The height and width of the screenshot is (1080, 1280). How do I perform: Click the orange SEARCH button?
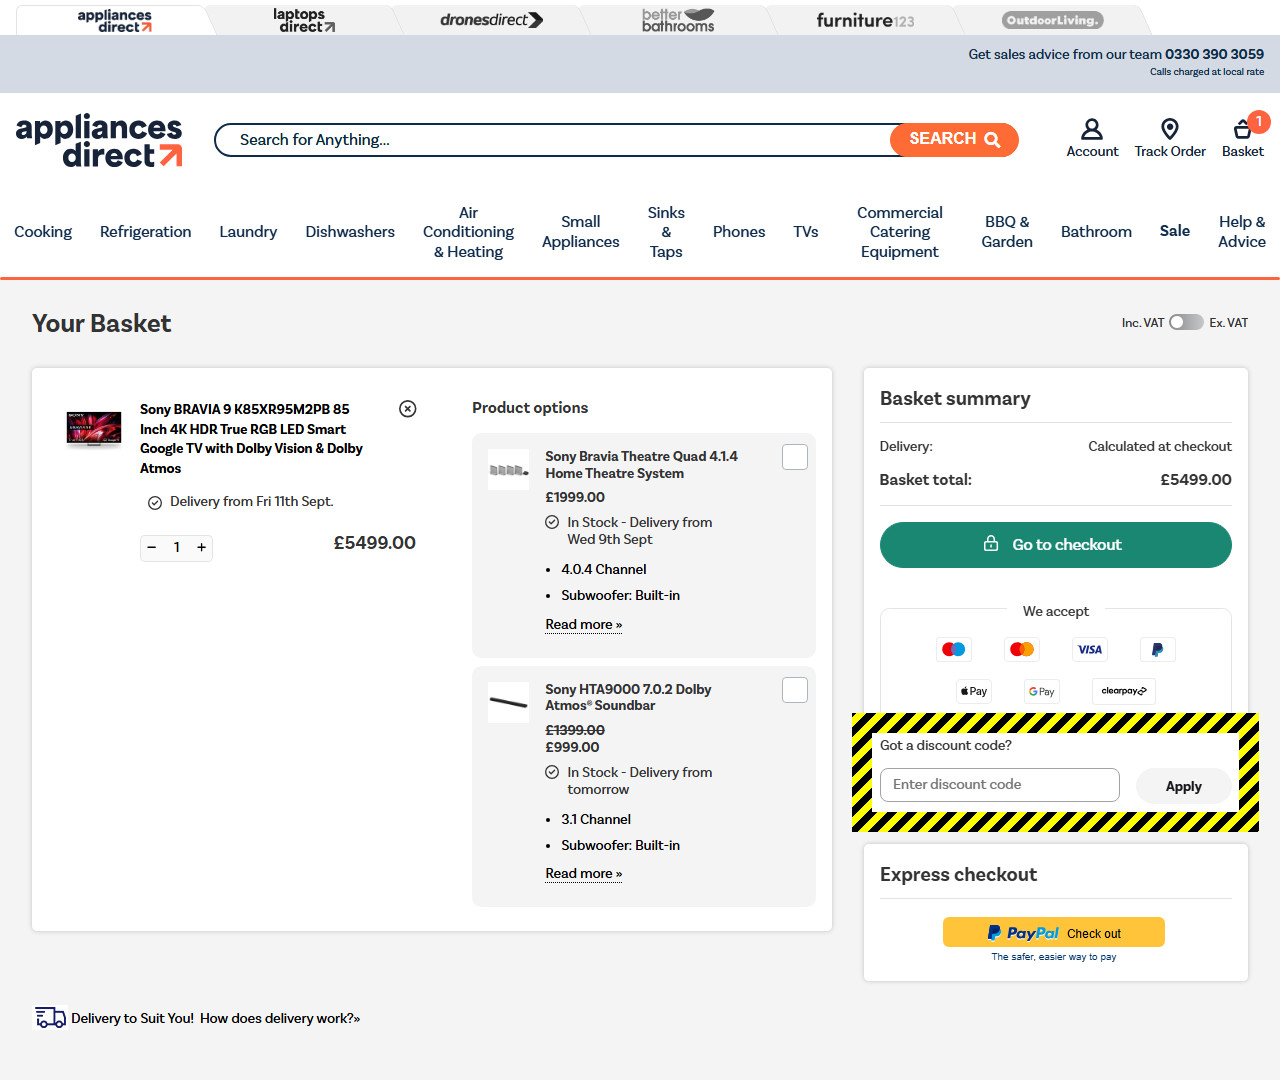[954, 139]
